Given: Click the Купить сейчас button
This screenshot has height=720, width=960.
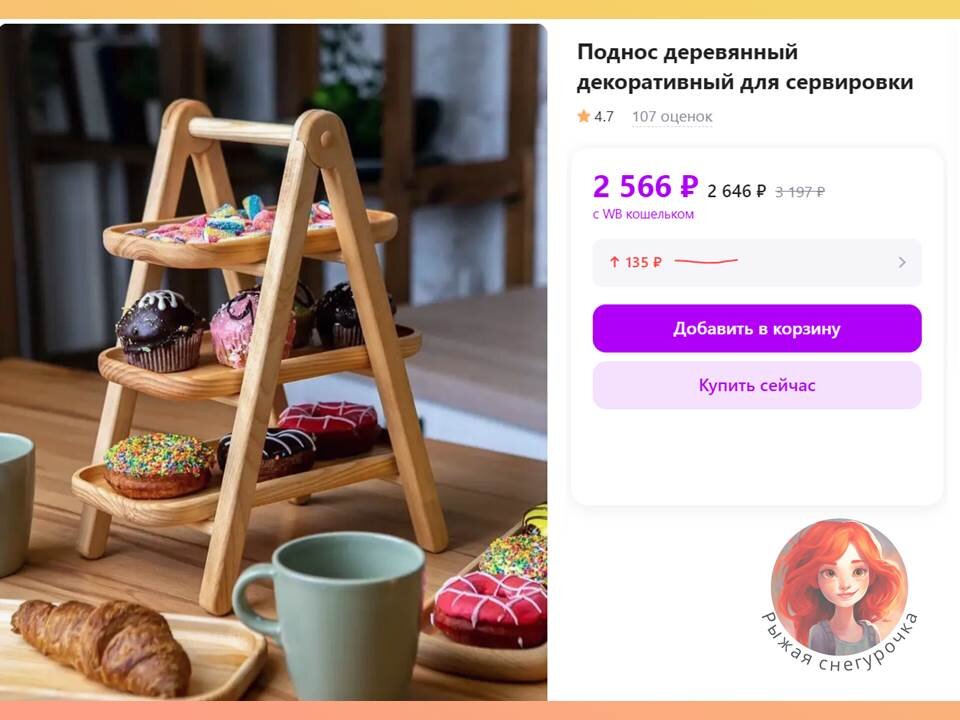Looking at the screenshot, I should click(x=757, y=385).
